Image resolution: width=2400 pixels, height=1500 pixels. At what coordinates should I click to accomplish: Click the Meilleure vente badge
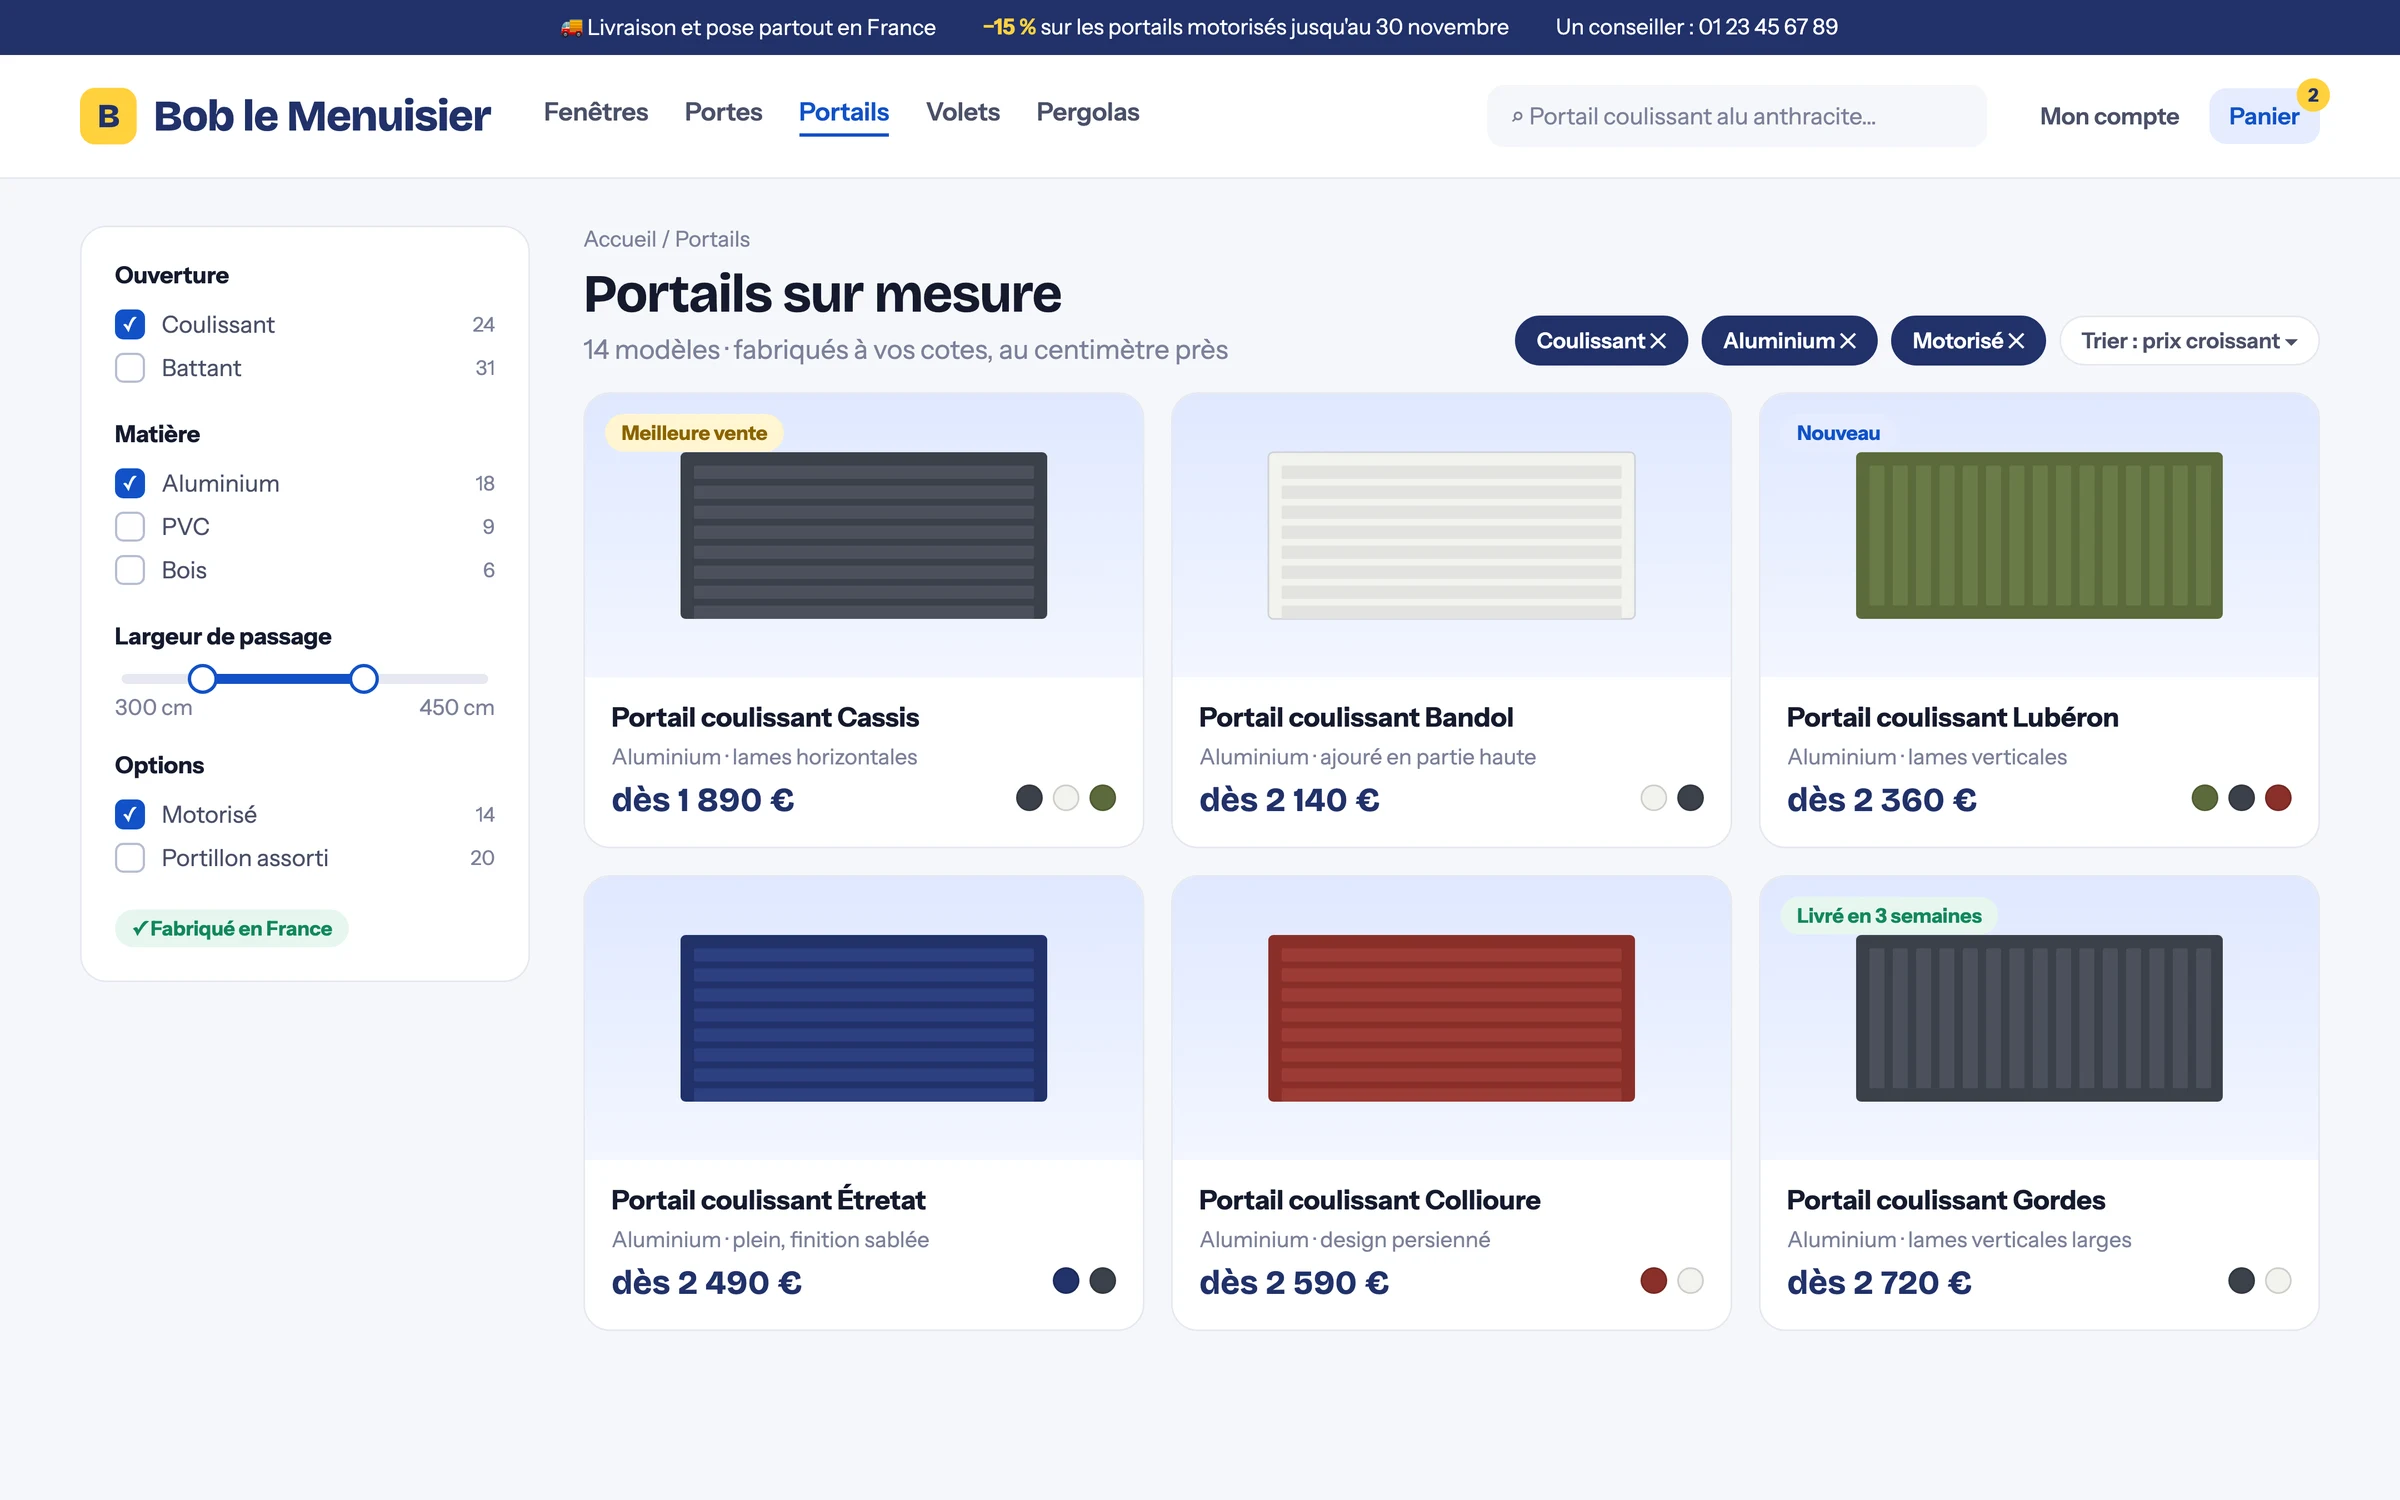click(x=694, y=433)
